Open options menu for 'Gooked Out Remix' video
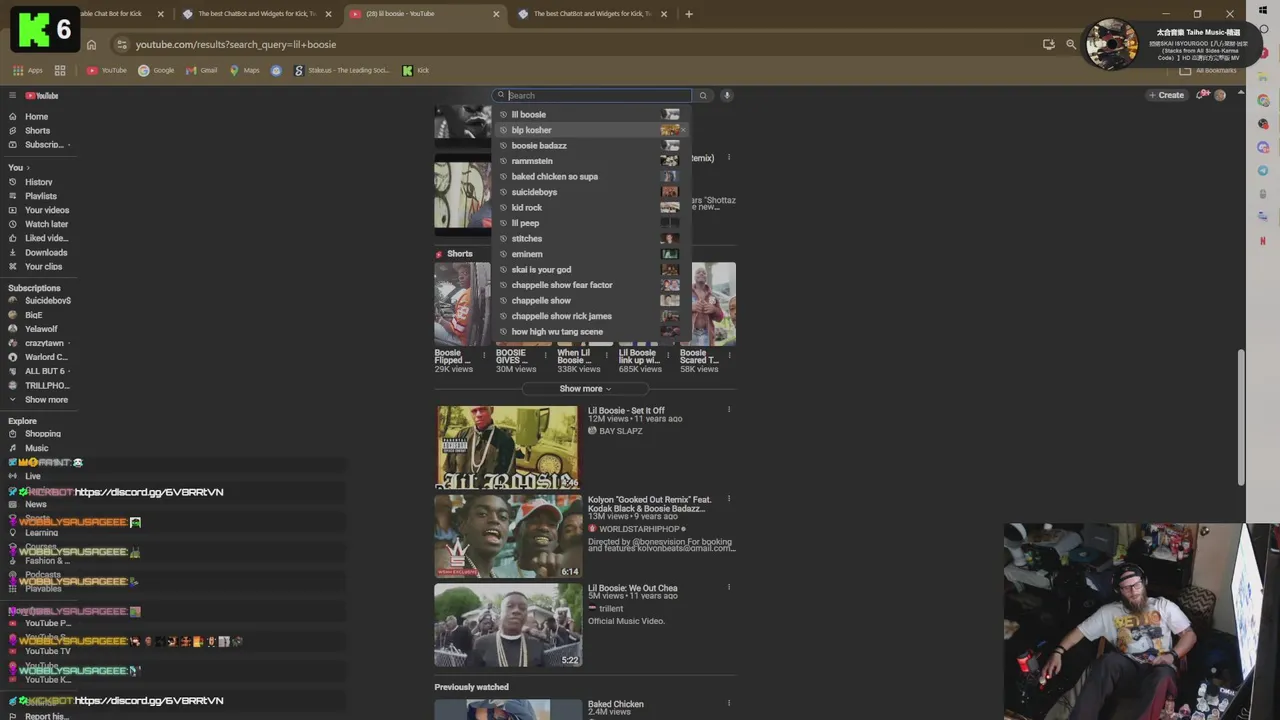 729,499
